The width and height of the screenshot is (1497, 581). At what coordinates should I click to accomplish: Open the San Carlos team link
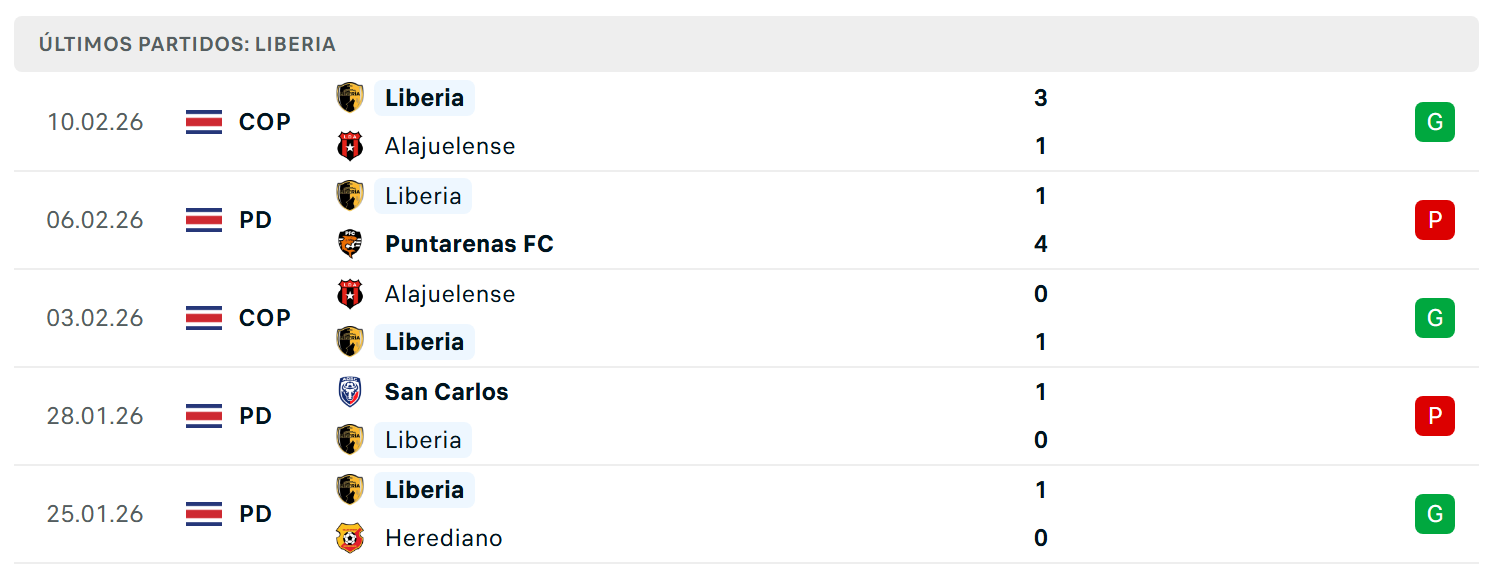446,392
